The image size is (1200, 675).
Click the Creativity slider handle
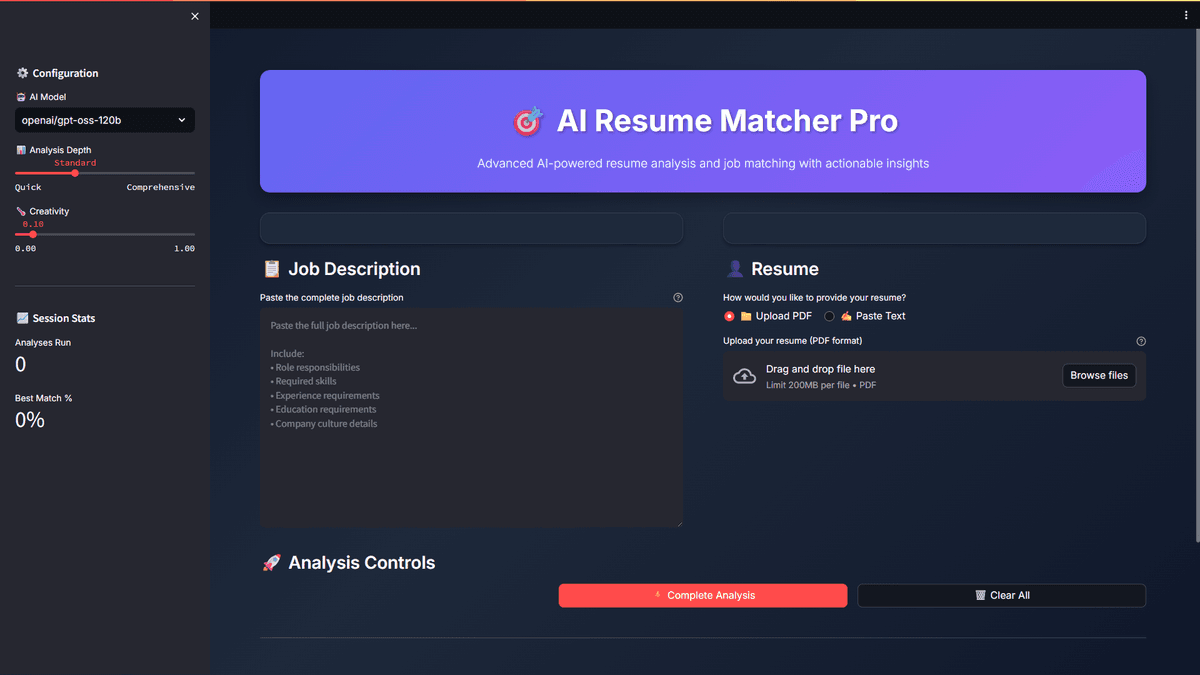click(33, 235)
